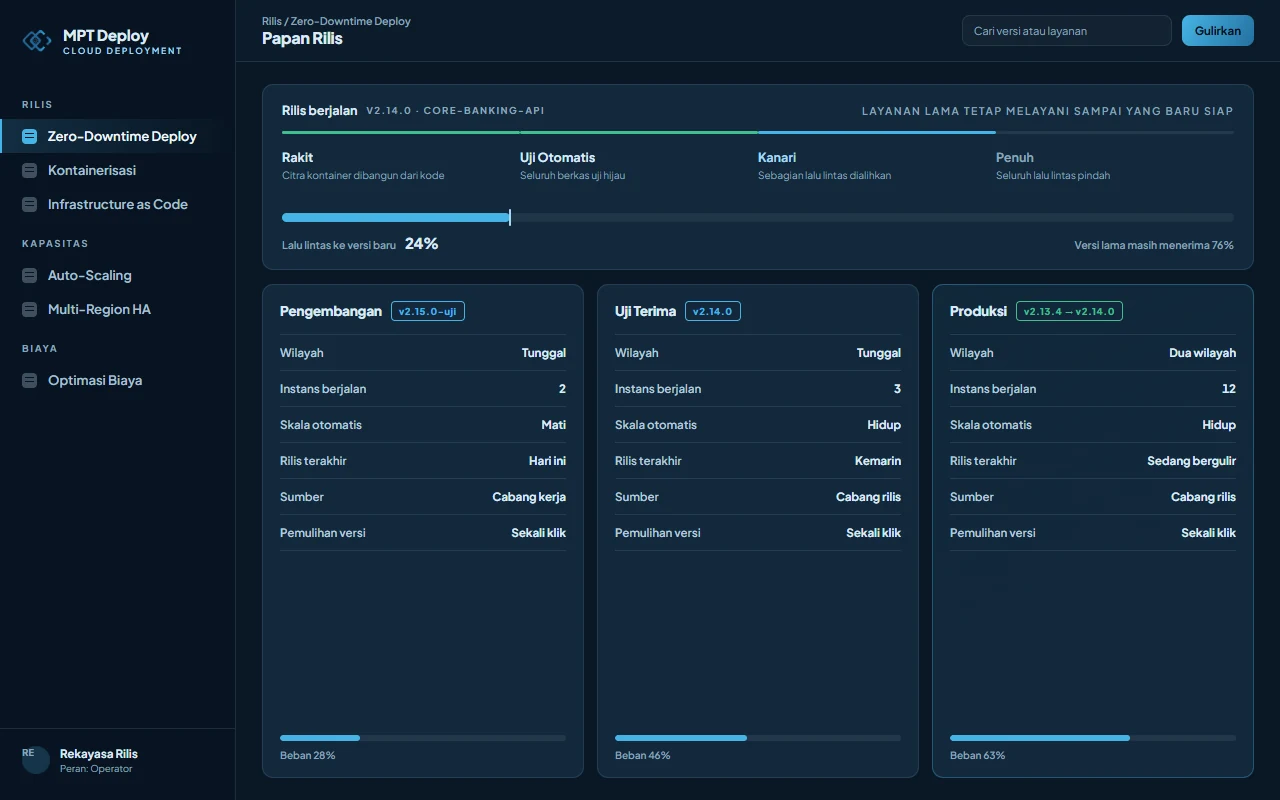The height and width of the screenshot is (800, 1280).
Task: Select the Penuh pipeline stage
Action: click(x=1114, y=157)
